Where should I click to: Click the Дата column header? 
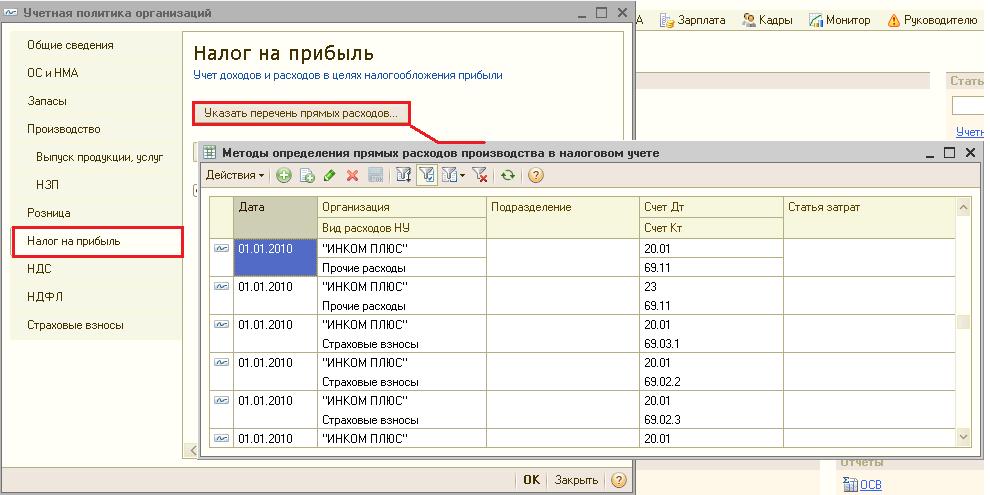click(x=275, y=217)
